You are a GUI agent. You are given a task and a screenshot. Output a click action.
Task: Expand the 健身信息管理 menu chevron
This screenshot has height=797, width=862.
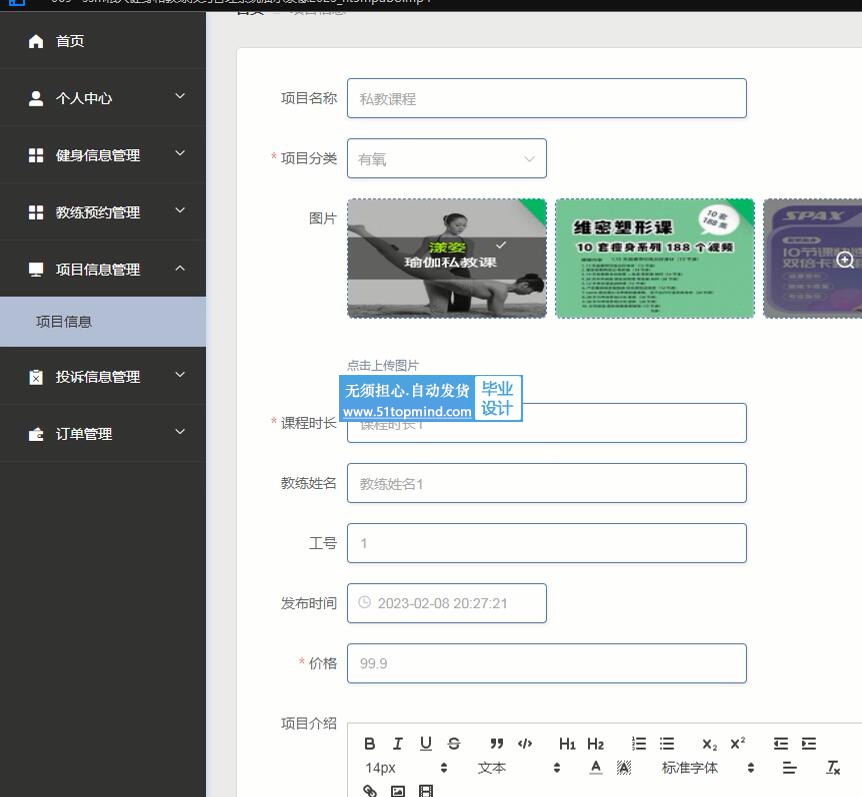click(180, 153)
